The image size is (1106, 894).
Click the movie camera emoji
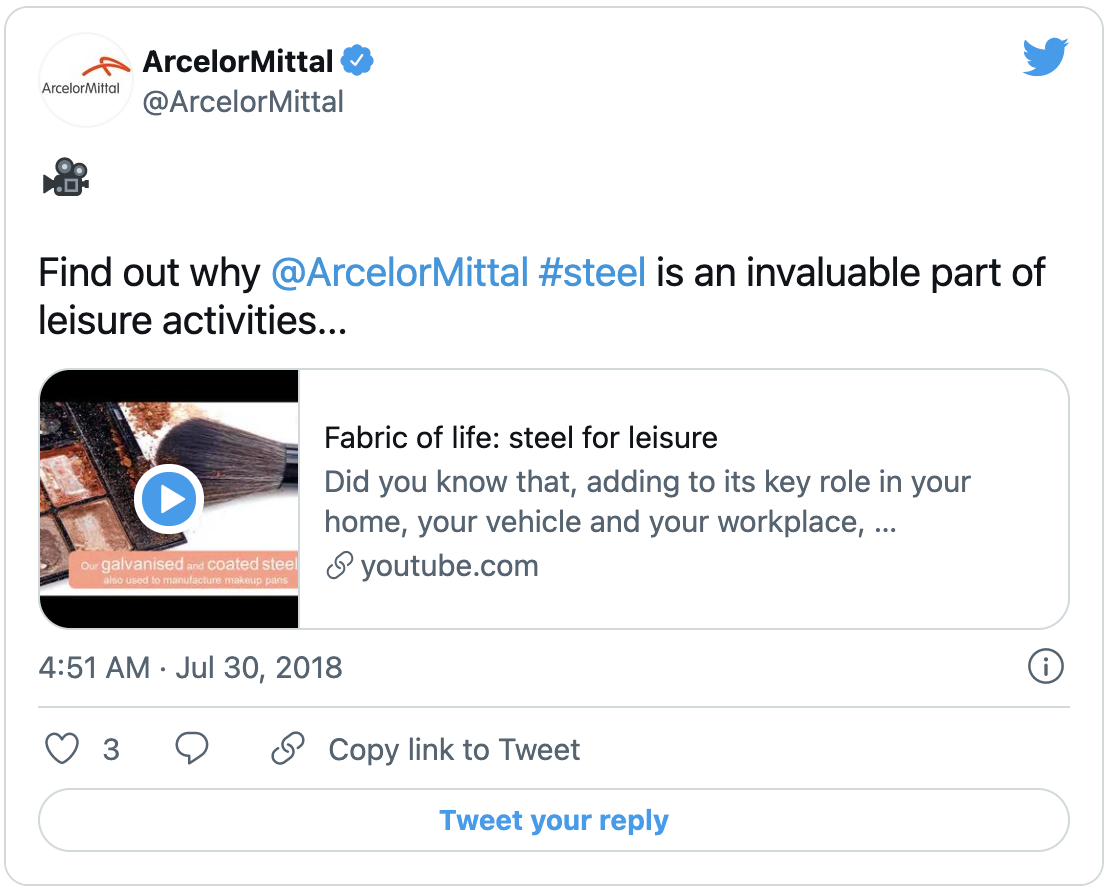66,177
